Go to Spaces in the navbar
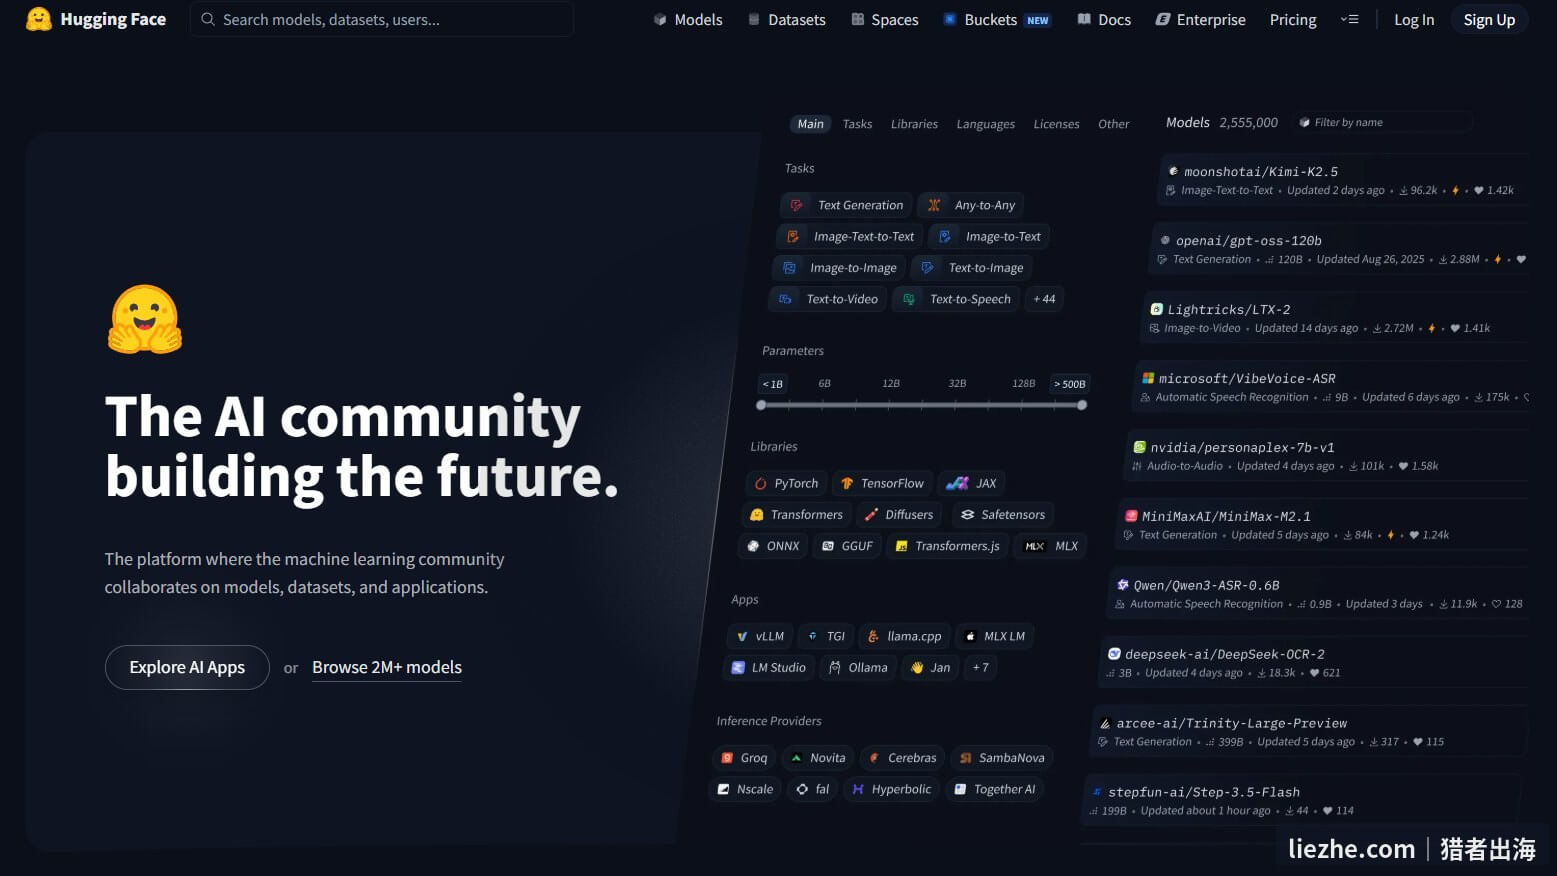Image resolution: width=1557 pixels, height=876 pixels. [885, 19]
